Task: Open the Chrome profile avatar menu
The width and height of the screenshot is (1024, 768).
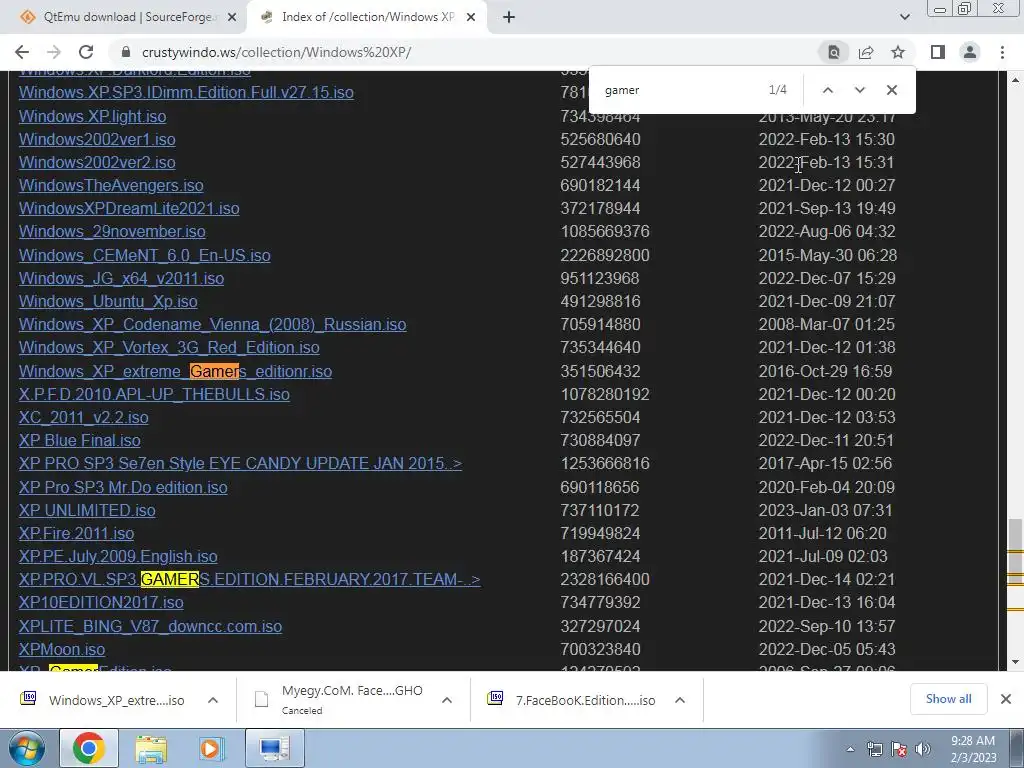Action: click(x=970, y=52)
